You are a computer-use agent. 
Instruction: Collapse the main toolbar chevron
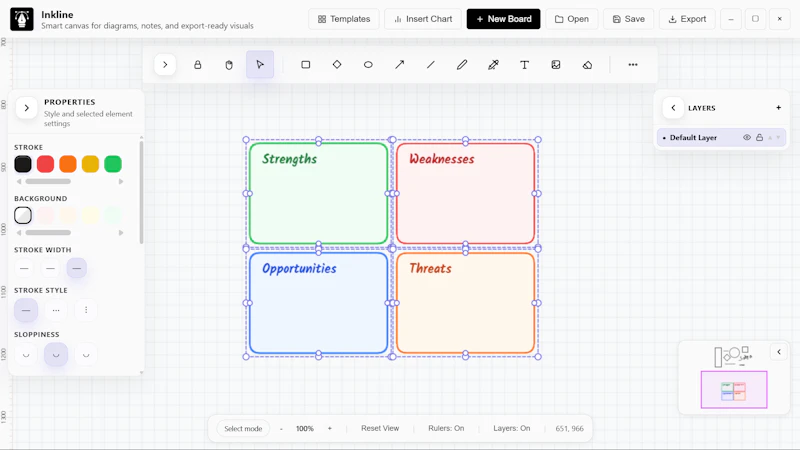pos(165,65)
